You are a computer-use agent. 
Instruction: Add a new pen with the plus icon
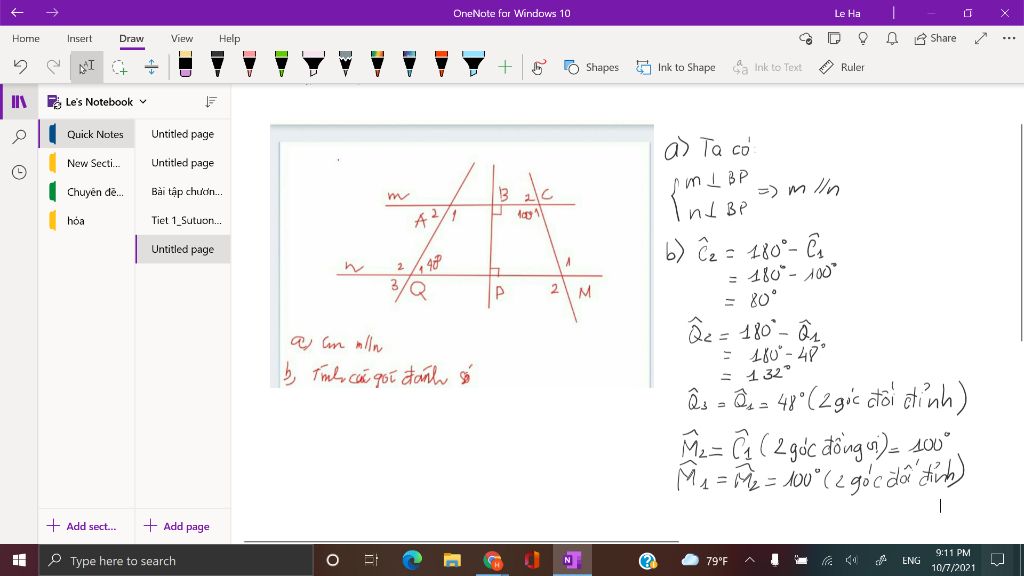505,67
